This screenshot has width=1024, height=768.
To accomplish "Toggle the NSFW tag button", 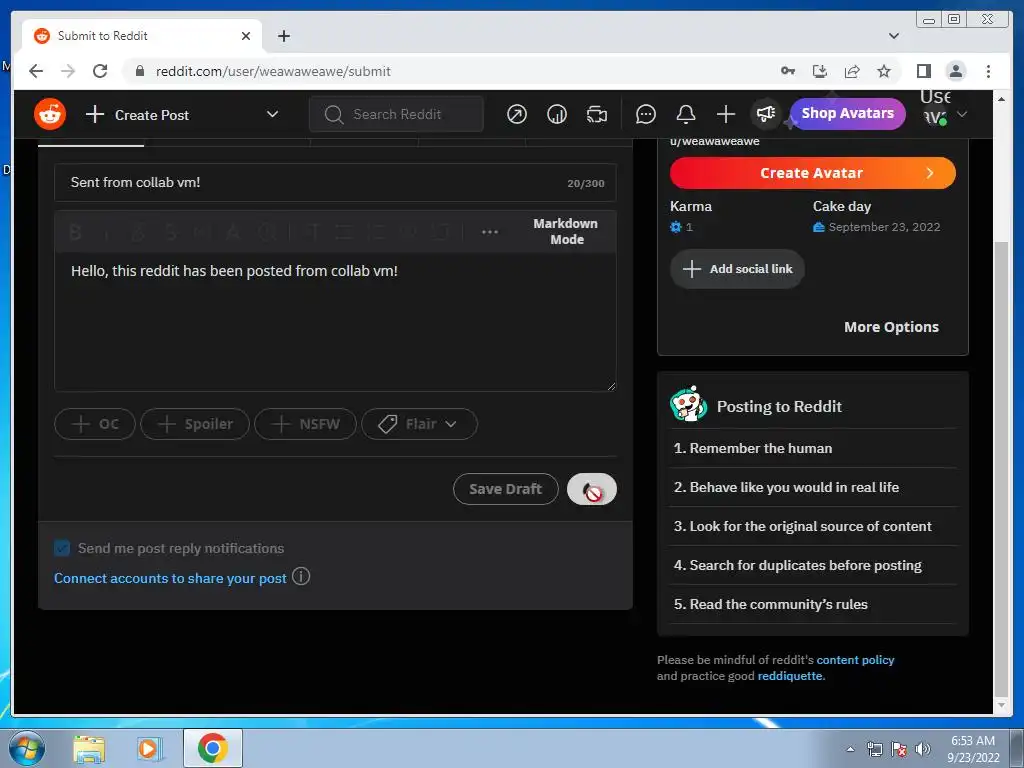I will pos(305,424).
